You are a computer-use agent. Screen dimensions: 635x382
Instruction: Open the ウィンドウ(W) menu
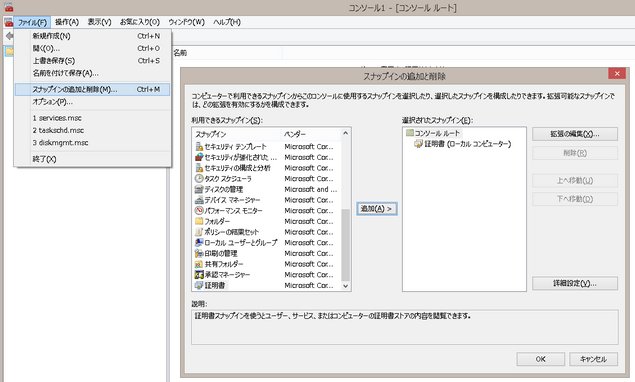point(186,22)
